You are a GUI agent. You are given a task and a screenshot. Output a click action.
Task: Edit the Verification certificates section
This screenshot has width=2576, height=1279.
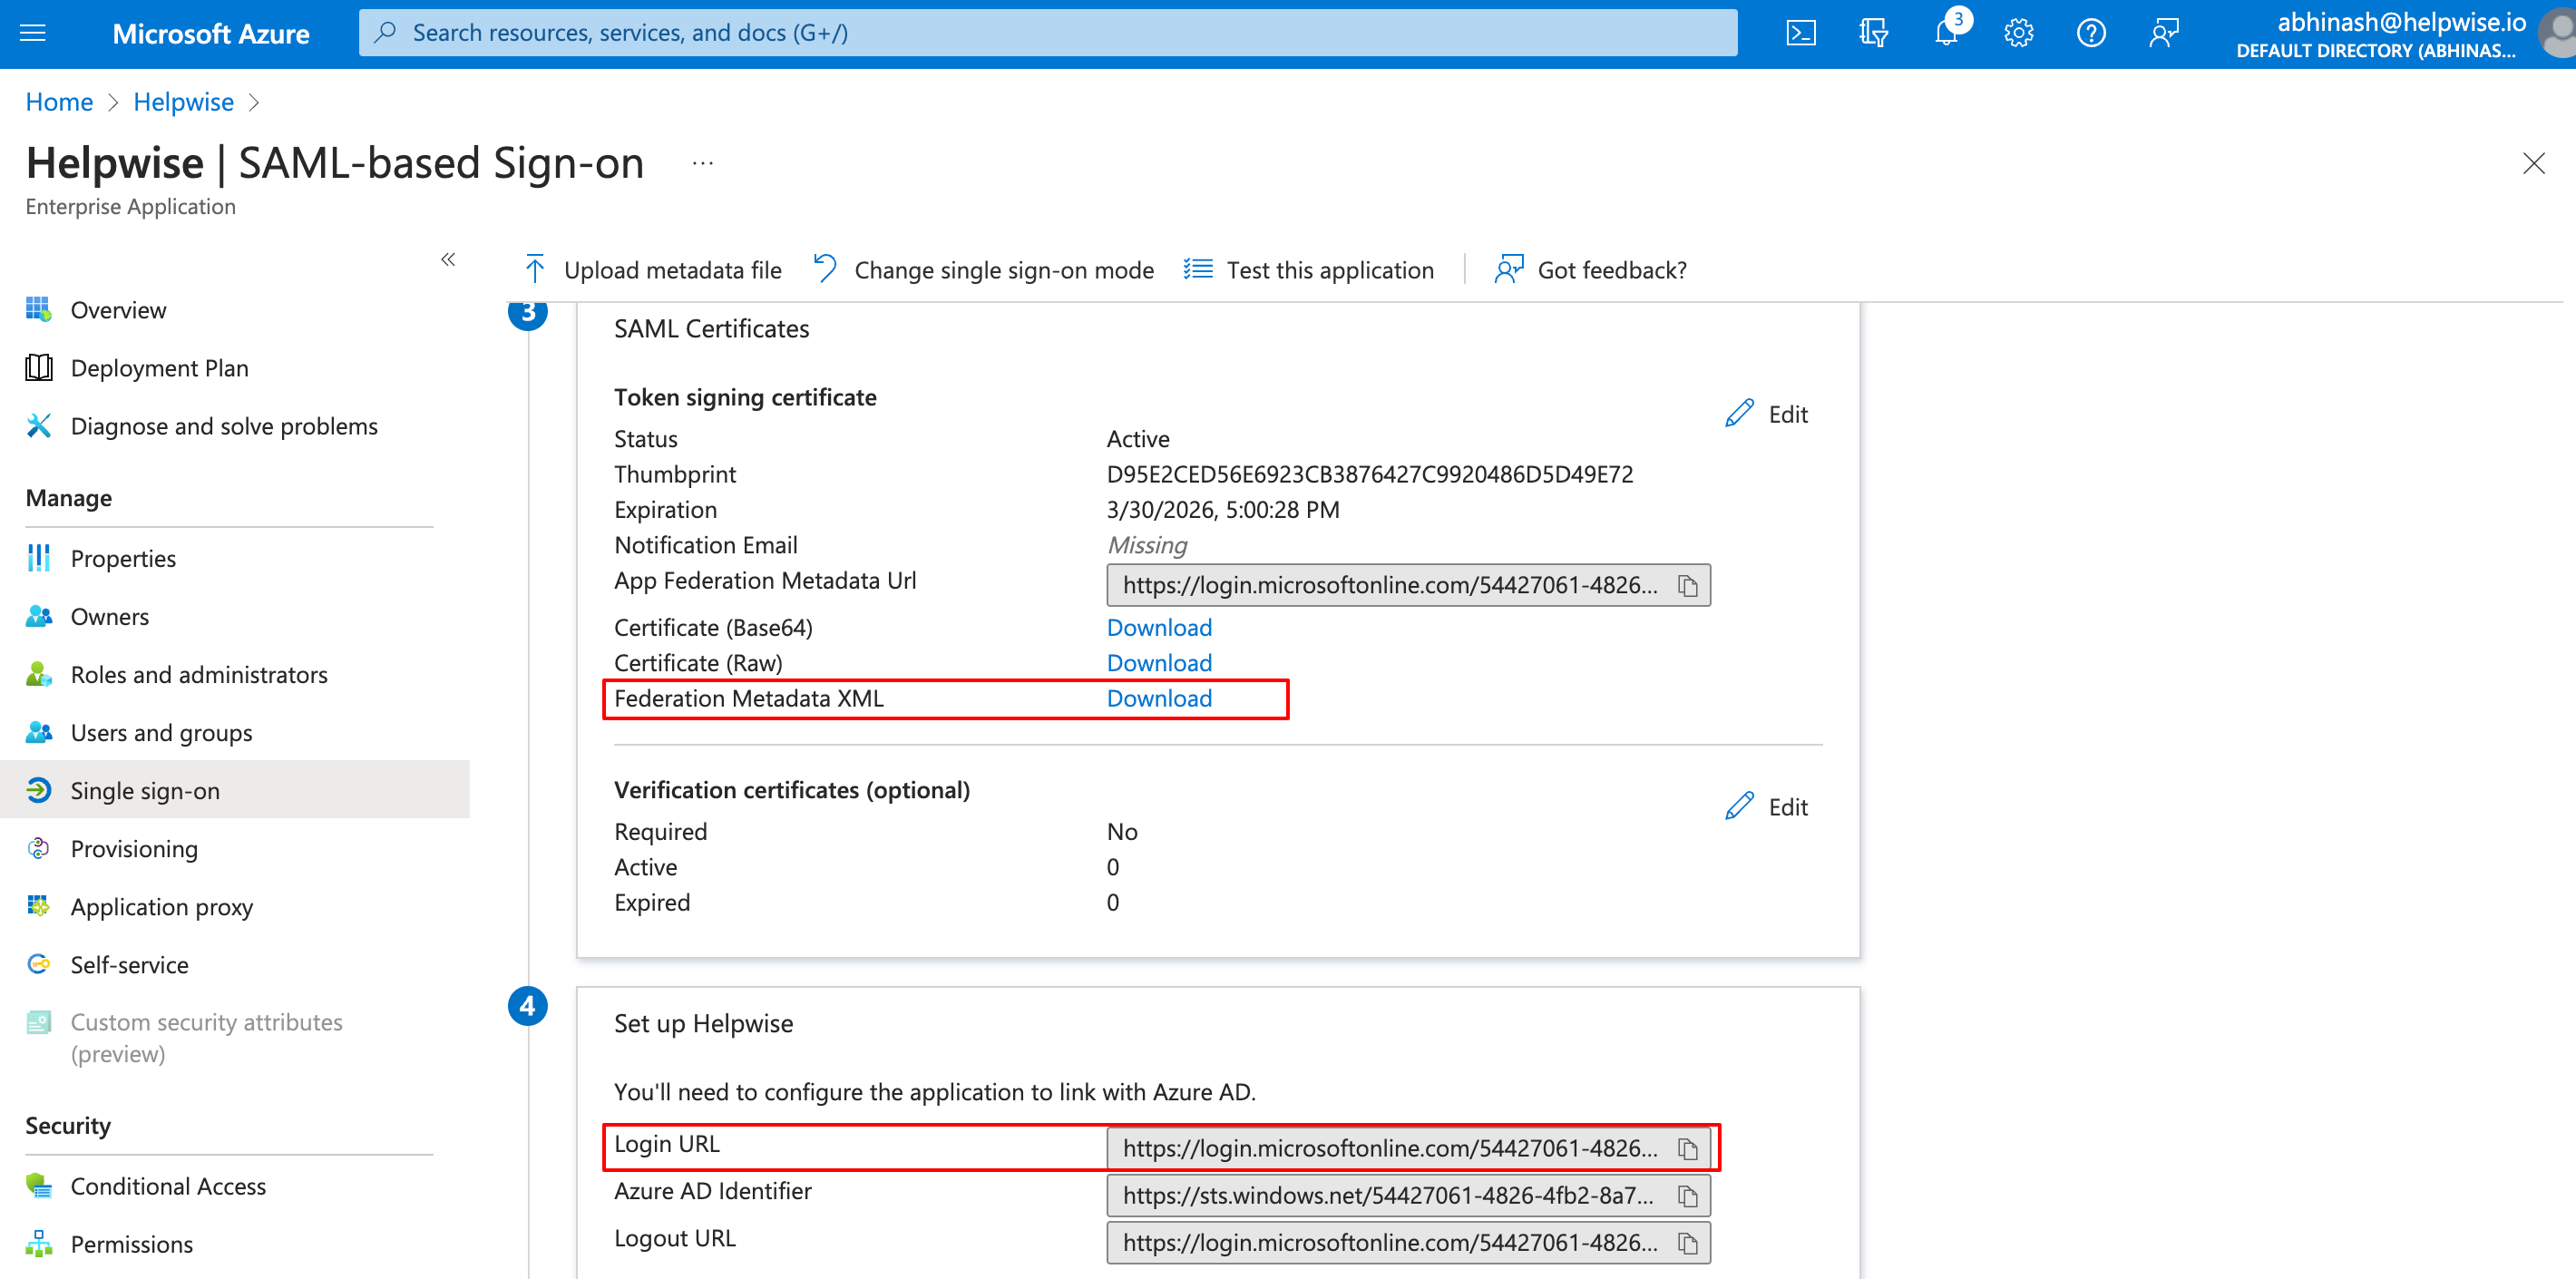pos(1766,807)
